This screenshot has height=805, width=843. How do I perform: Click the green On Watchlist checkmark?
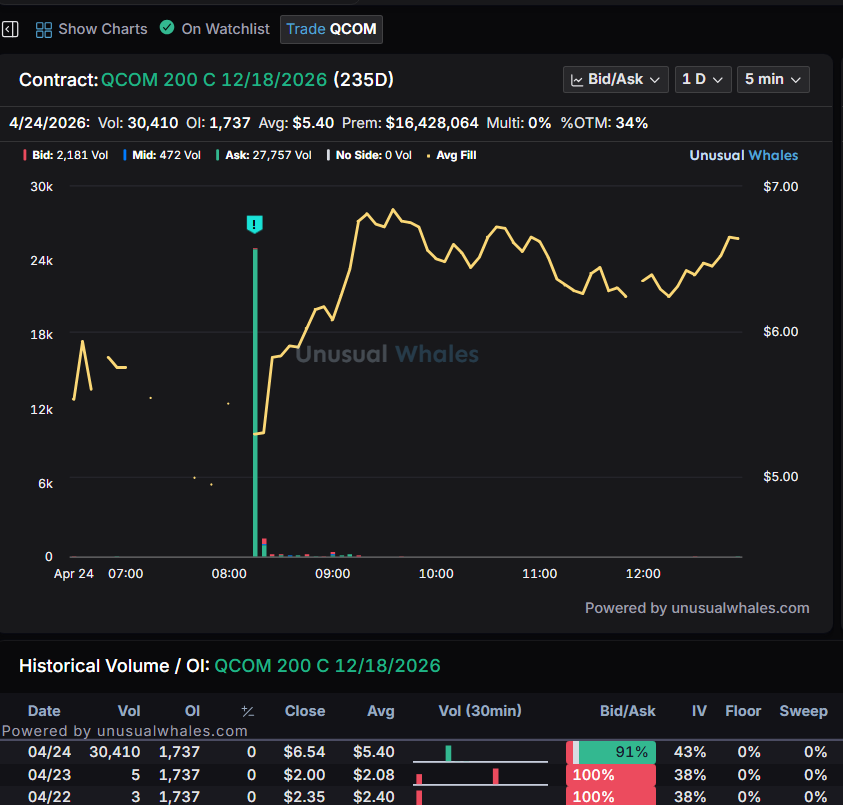[x=167, y=27]
